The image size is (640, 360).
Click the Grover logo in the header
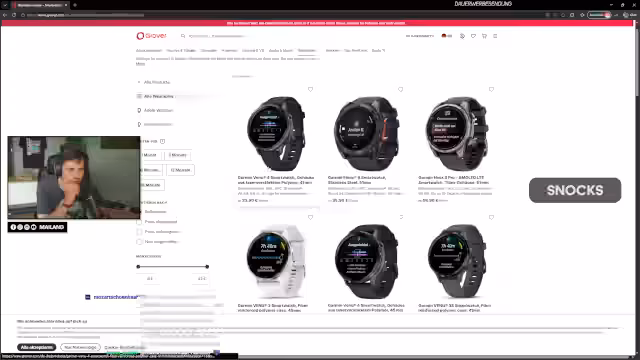click(x=151, y=36)
